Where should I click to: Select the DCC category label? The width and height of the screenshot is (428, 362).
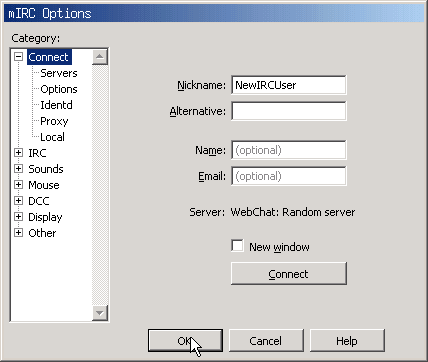point(39,201)
